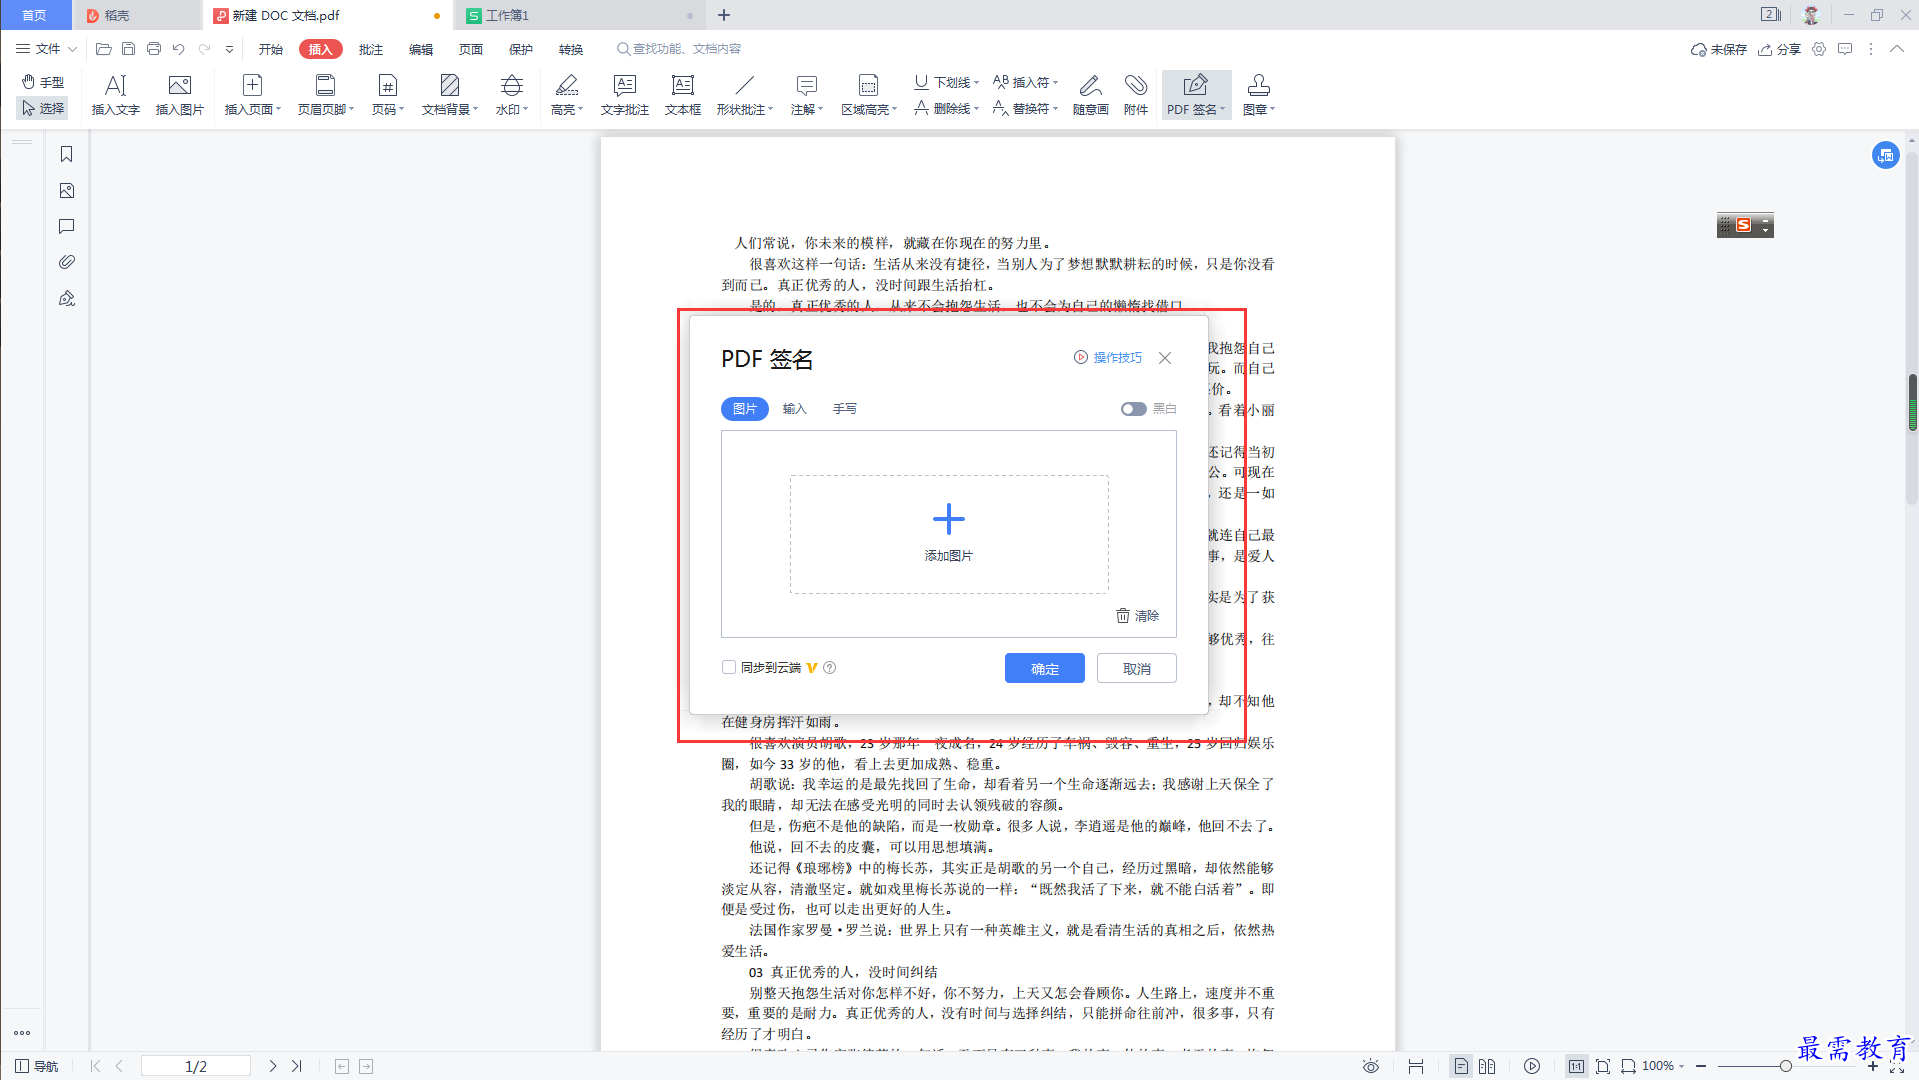The width and height of the screenshot is (1919, 1080).
Task: Select the Hand tool (手型)
Action: click(43, 82)
